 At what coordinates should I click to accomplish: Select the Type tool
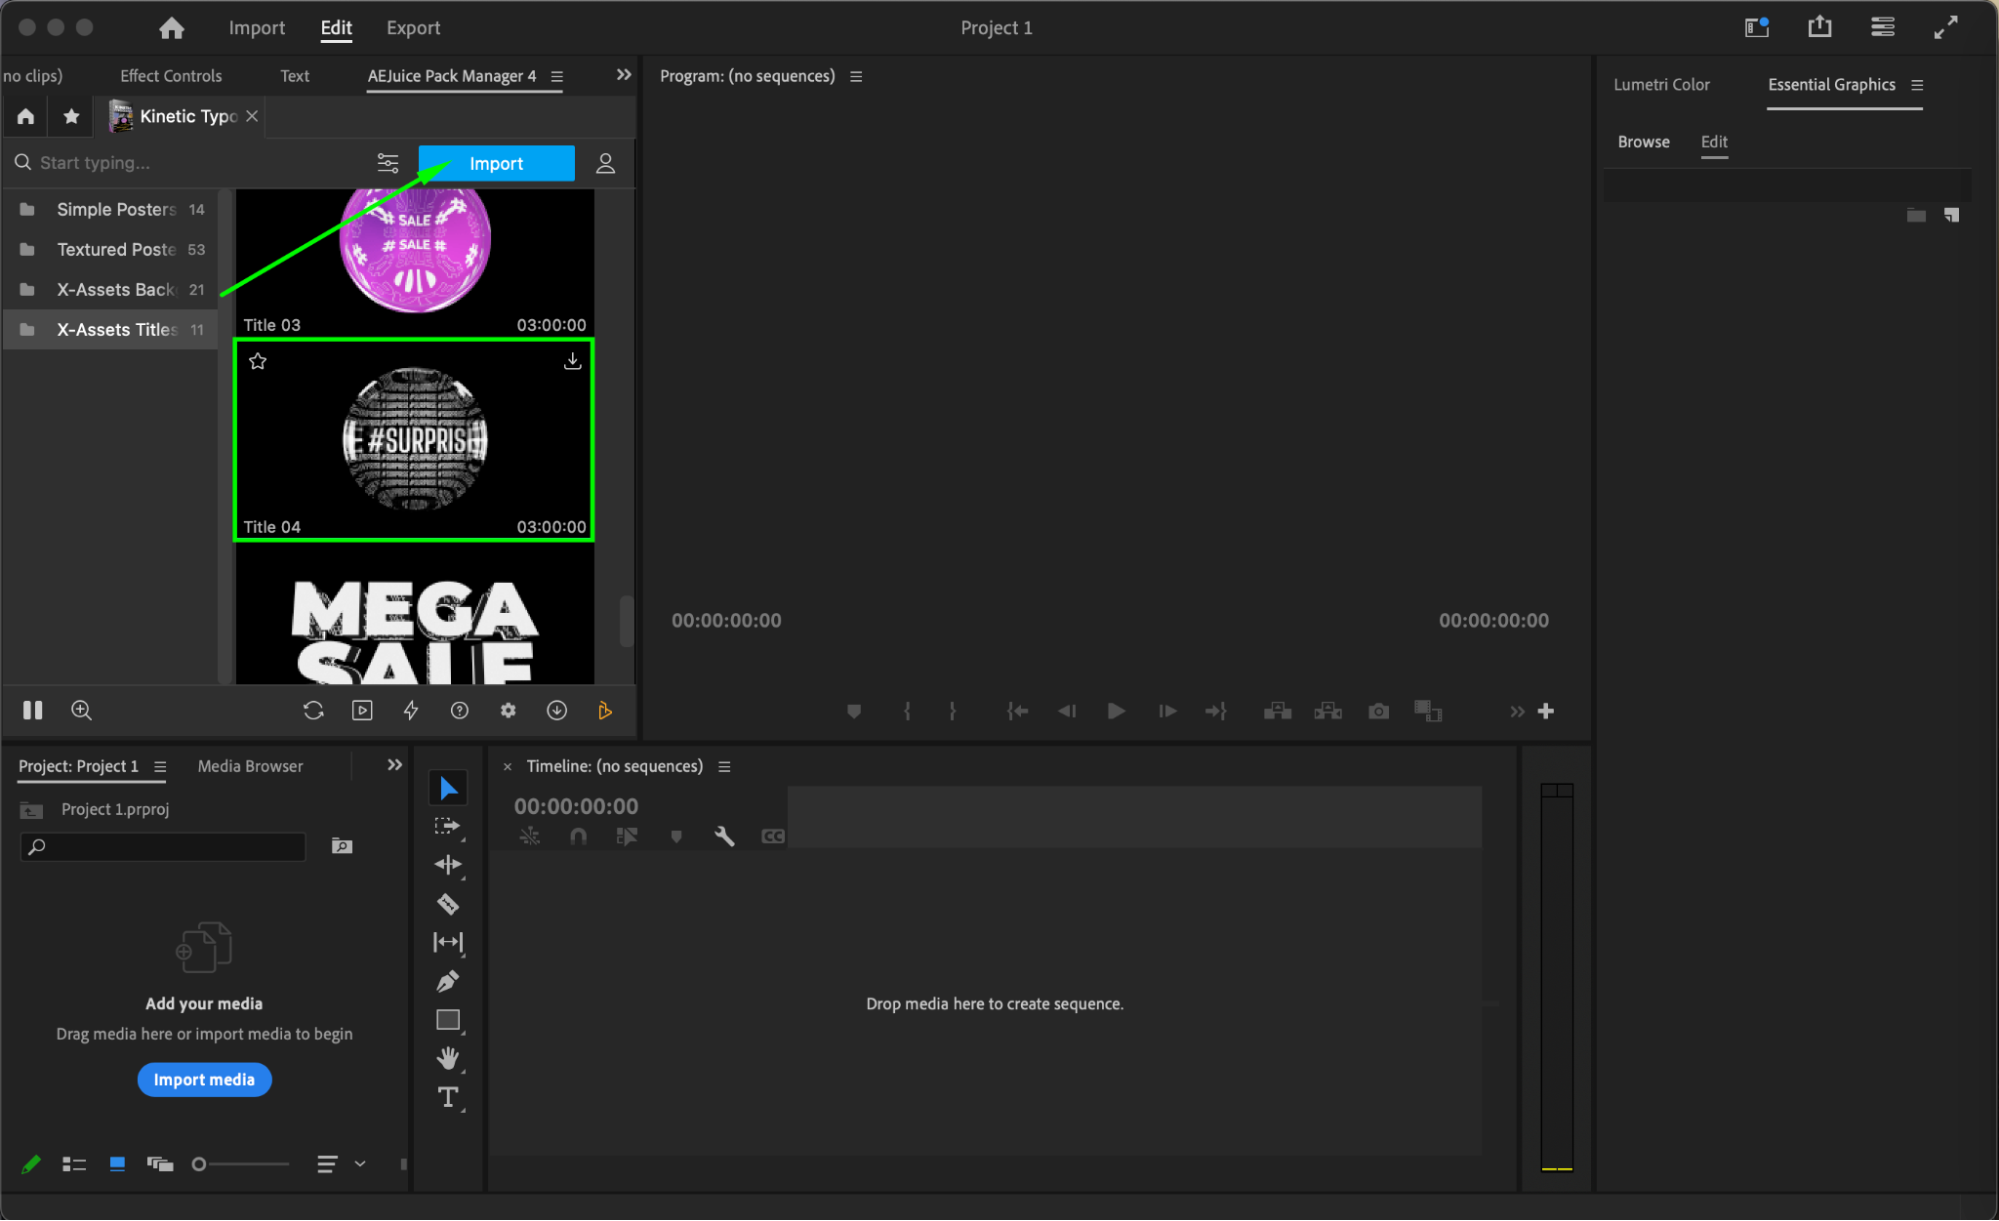point(448,1097)
